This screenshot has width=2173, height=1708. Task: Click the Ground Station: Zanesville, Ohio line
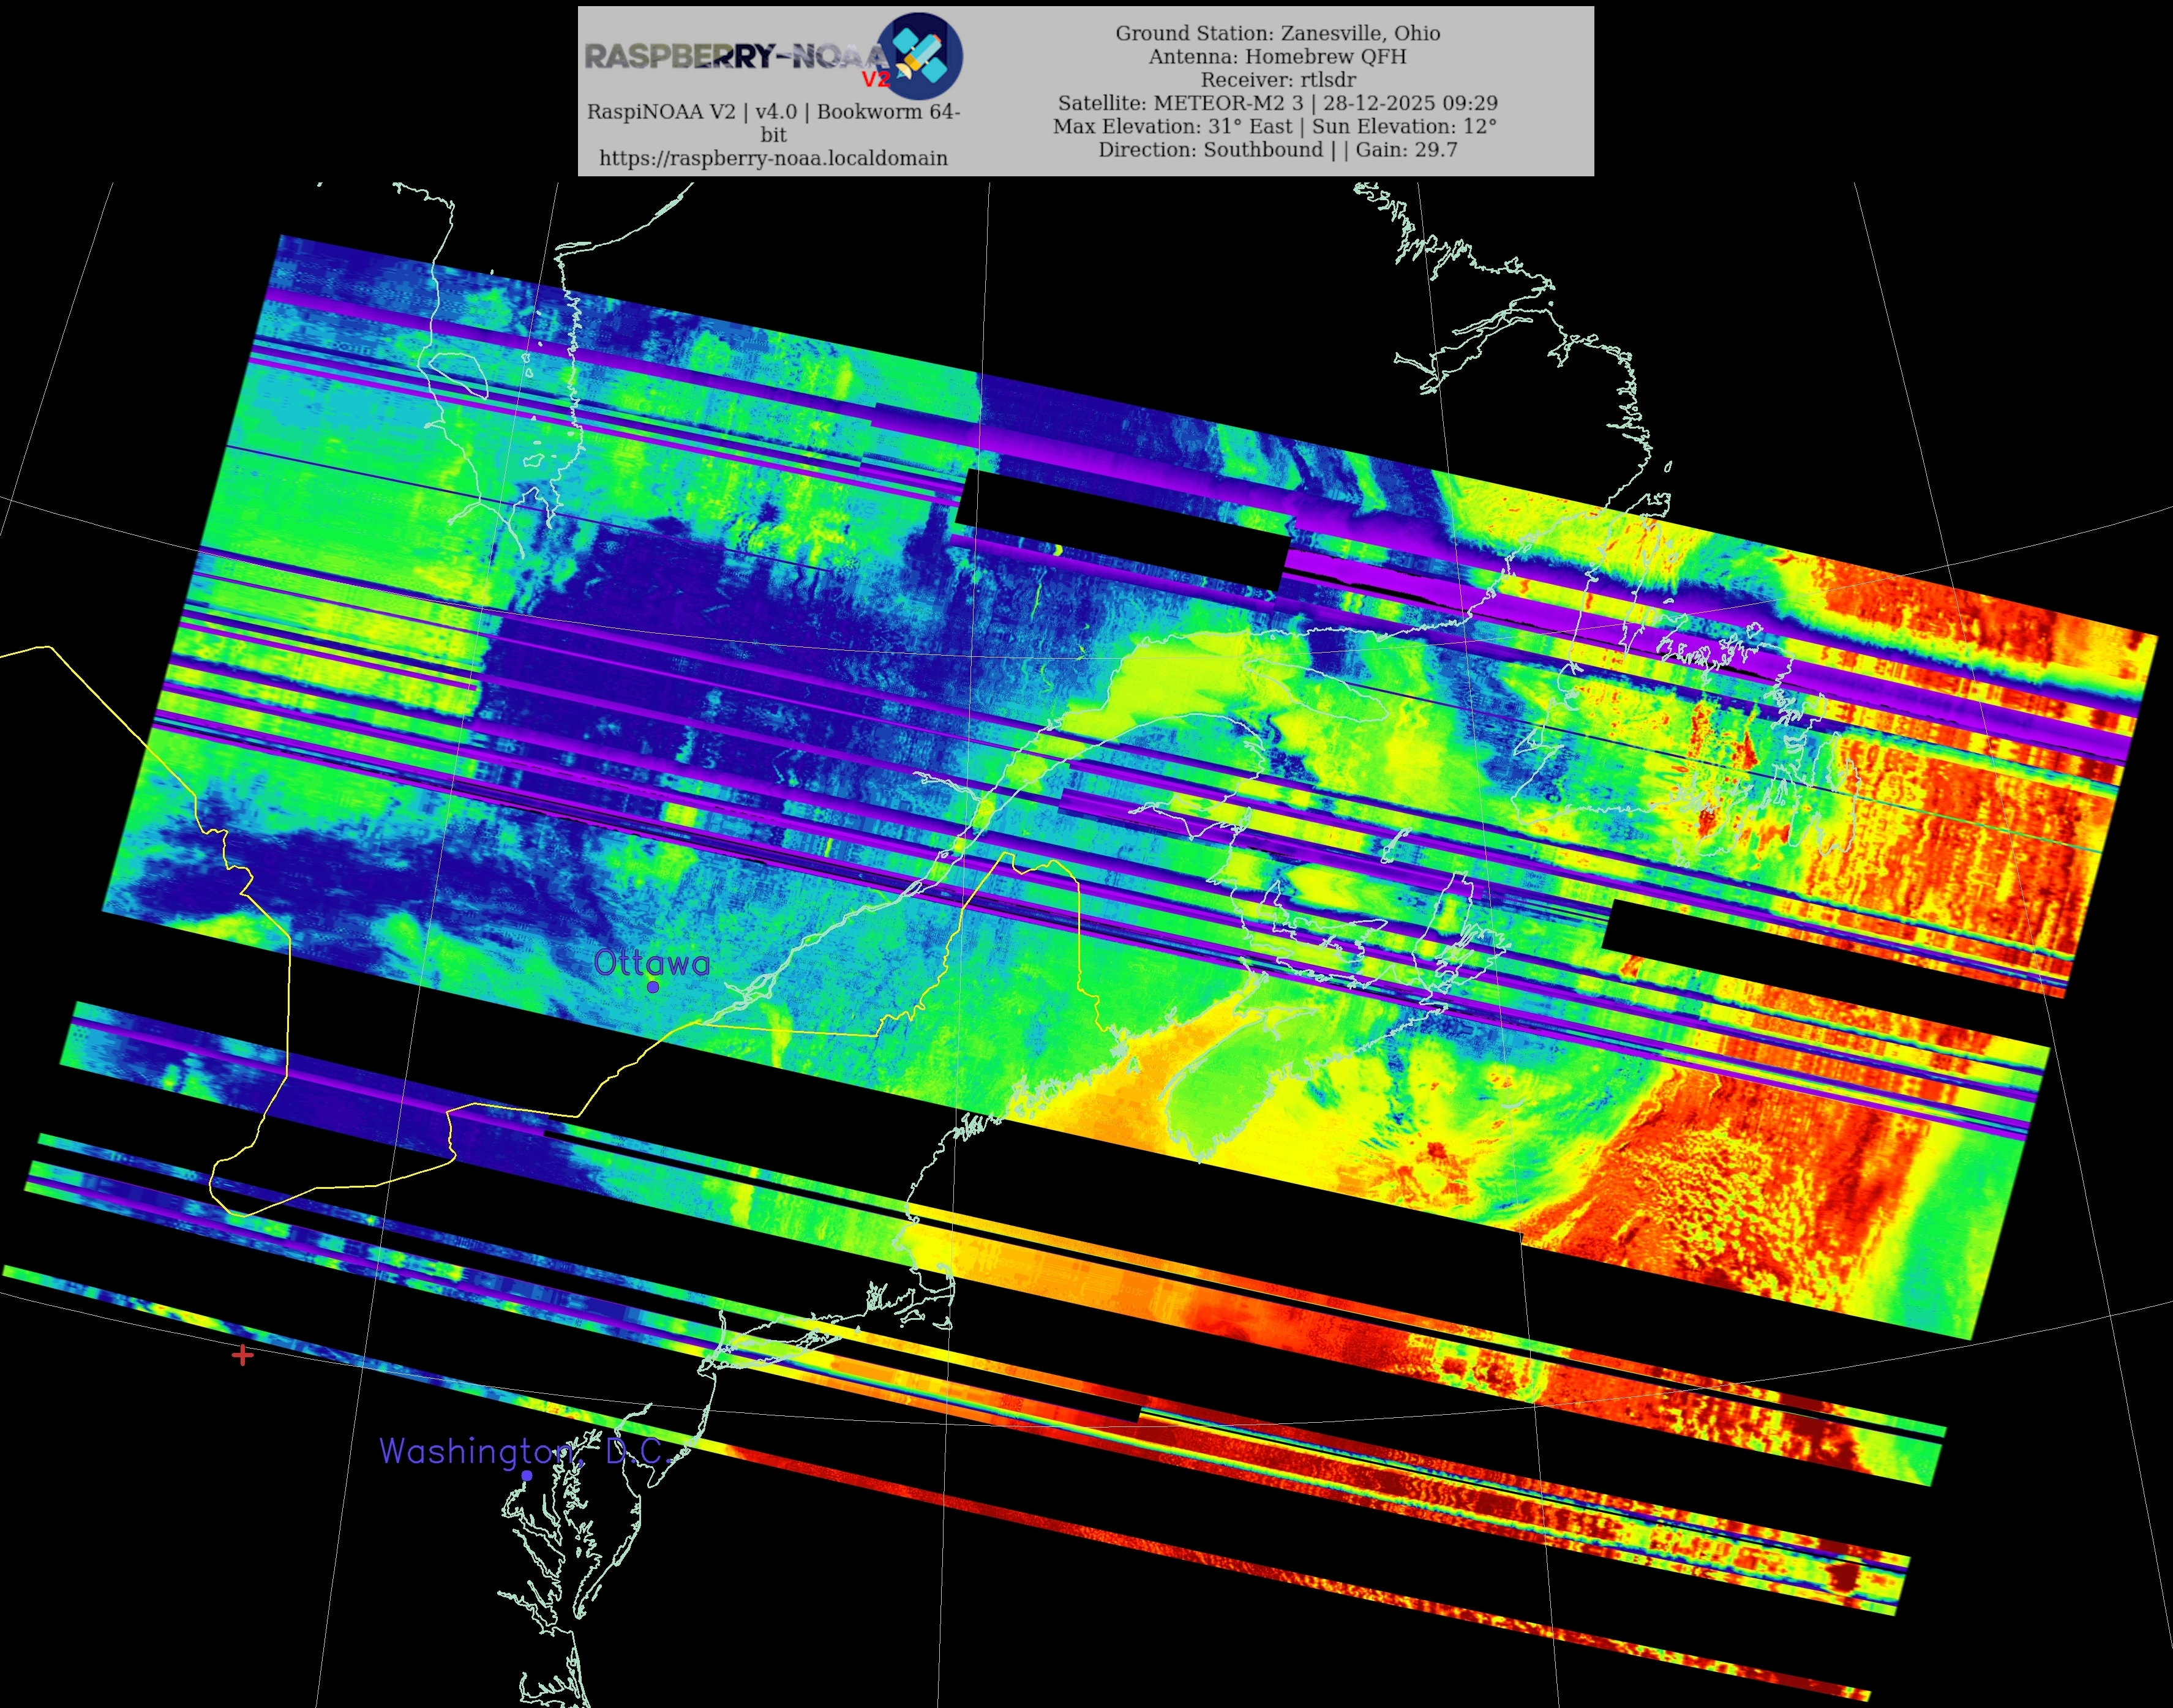1277,33
